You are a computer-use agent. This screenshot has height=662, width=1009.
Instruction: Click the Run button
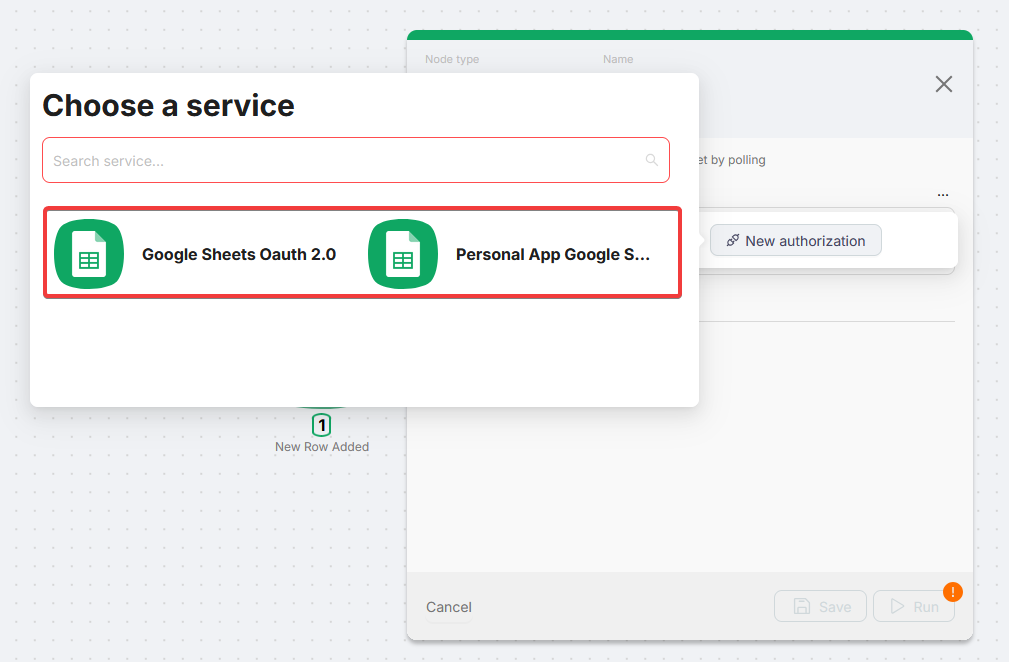(x=914, y=606)
